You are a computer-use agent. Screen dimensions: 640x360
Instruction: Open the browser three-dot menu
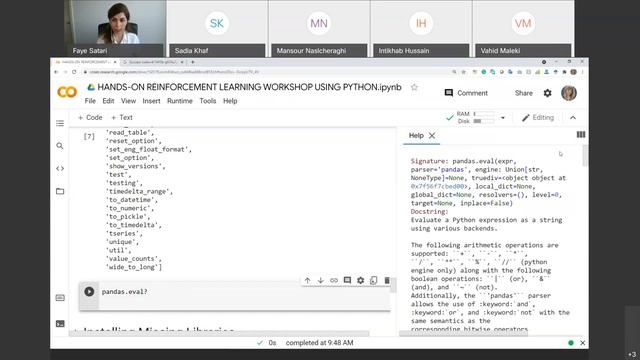coord(583,72)
